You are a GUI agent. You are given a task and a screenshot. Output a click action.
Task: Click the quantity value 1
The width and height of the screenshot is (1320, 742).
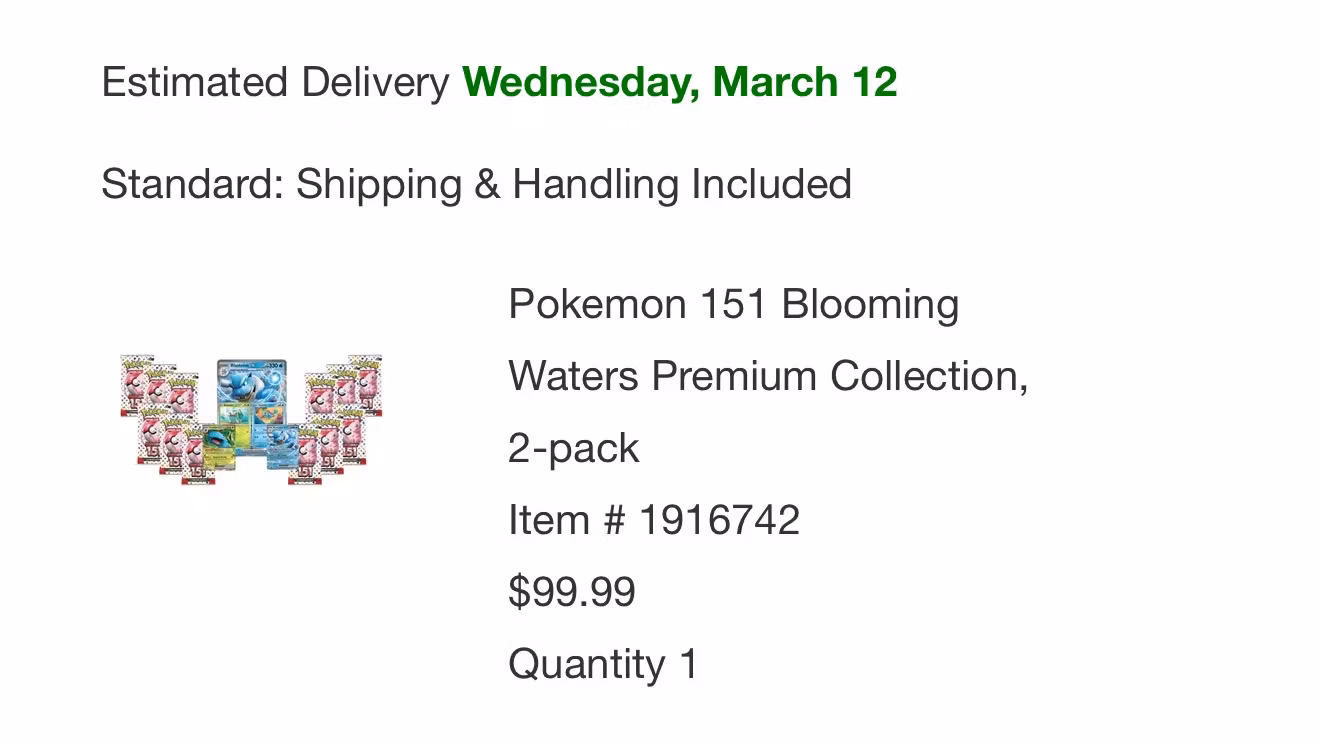(689, 664)
